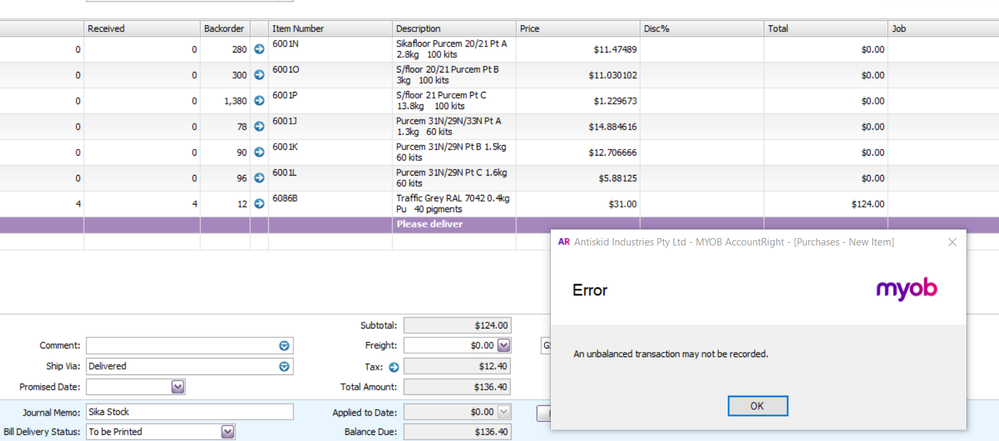Select the purple Please deliver row

click(x=453, y=225)
